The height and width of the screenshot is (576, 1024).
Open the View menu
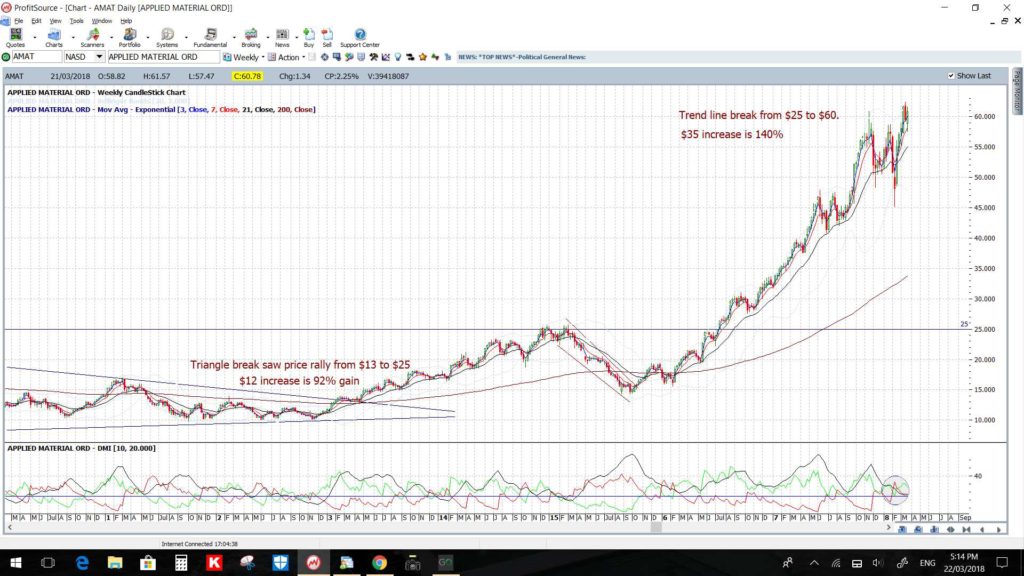(x=56, y=21)
